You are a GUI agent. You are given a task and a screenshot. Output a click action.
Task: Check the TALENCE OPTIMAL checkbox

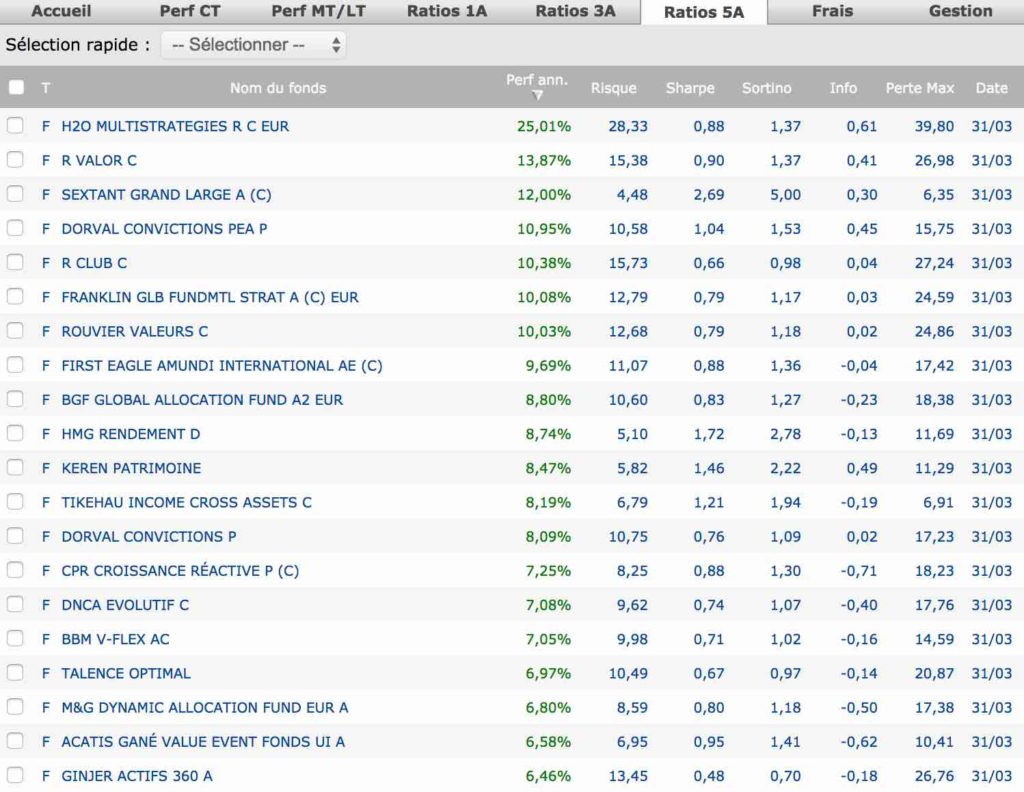(15, 673)
